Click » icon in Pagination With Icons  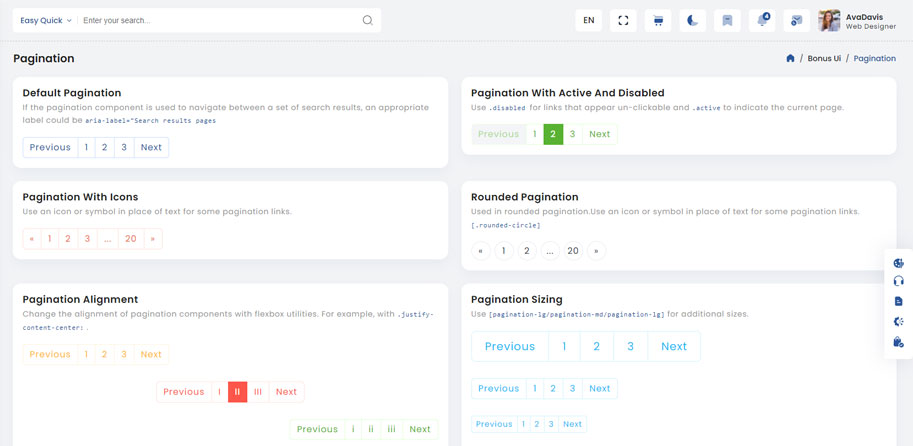153,239
